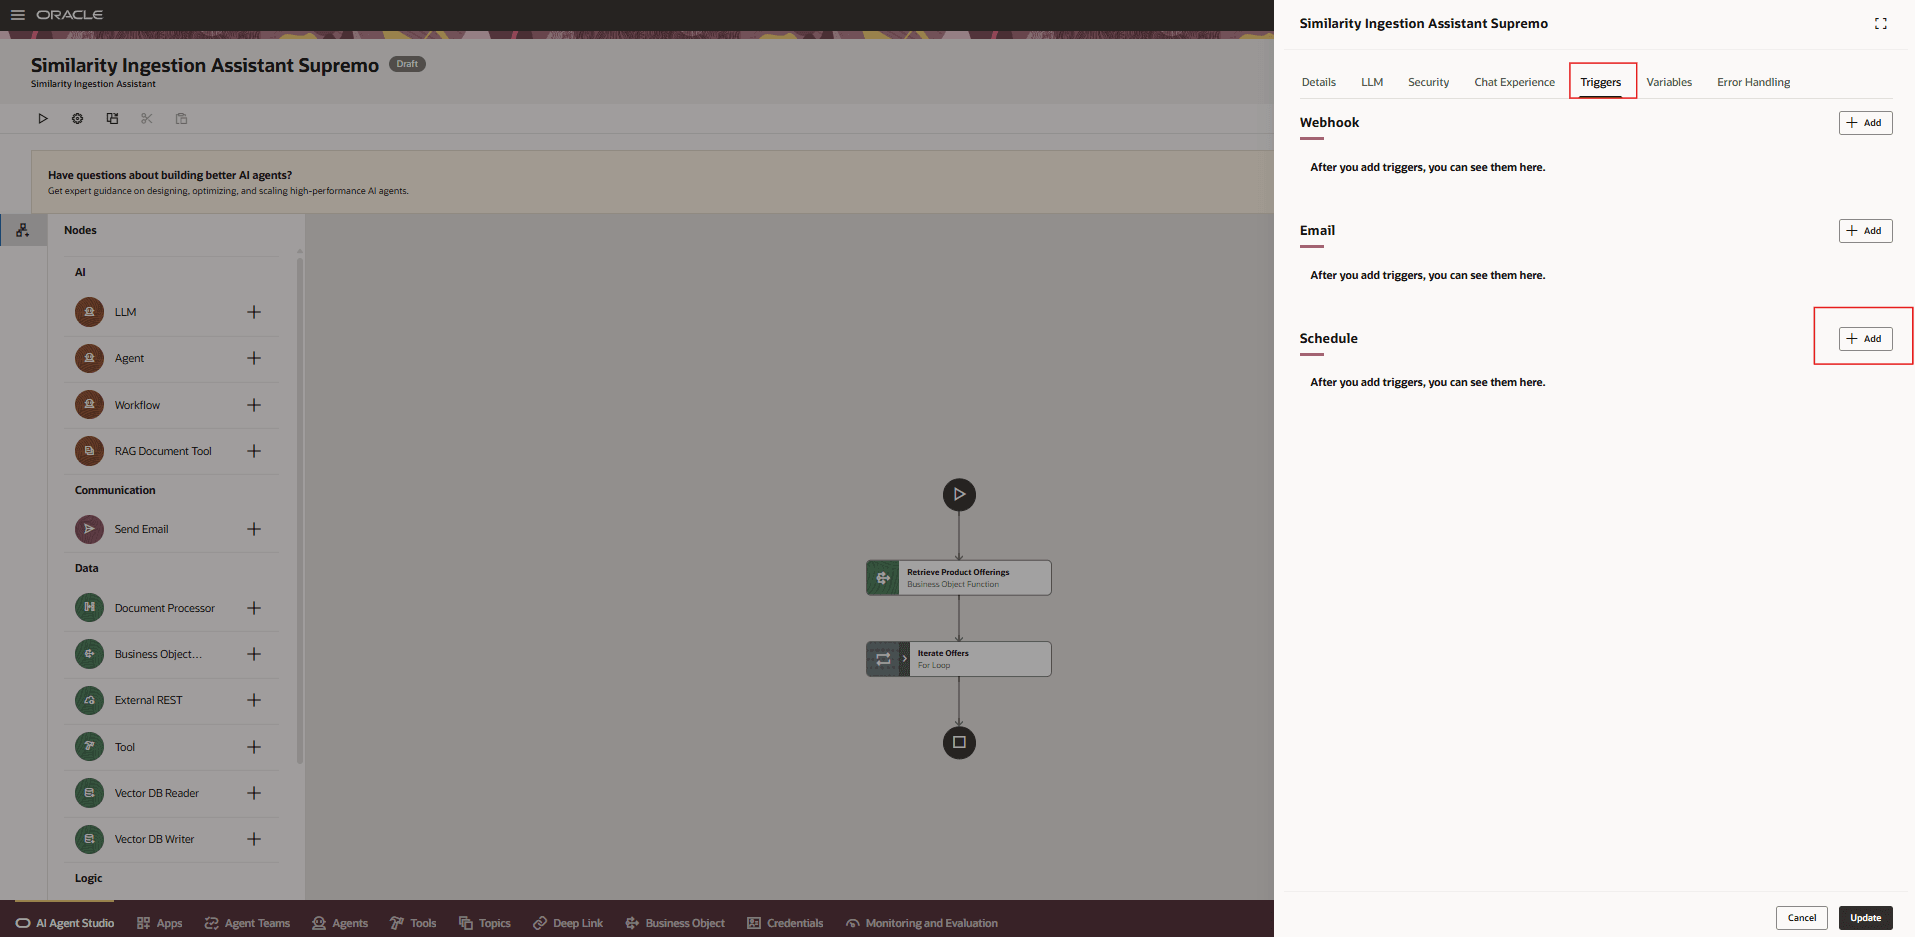Open Topics from the bottom navigation
This screenshot has height=937, width=1915.
pyautogui.click(x=484, y=922)
